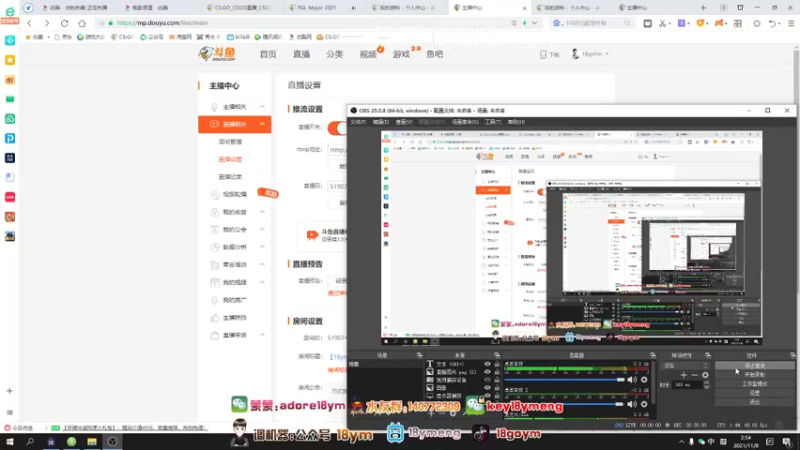Image resolution: width=800 pixels, height=450 pixels.
Task: Show the 视频捕获设备 source via eye icon
Action: point(487,380)
